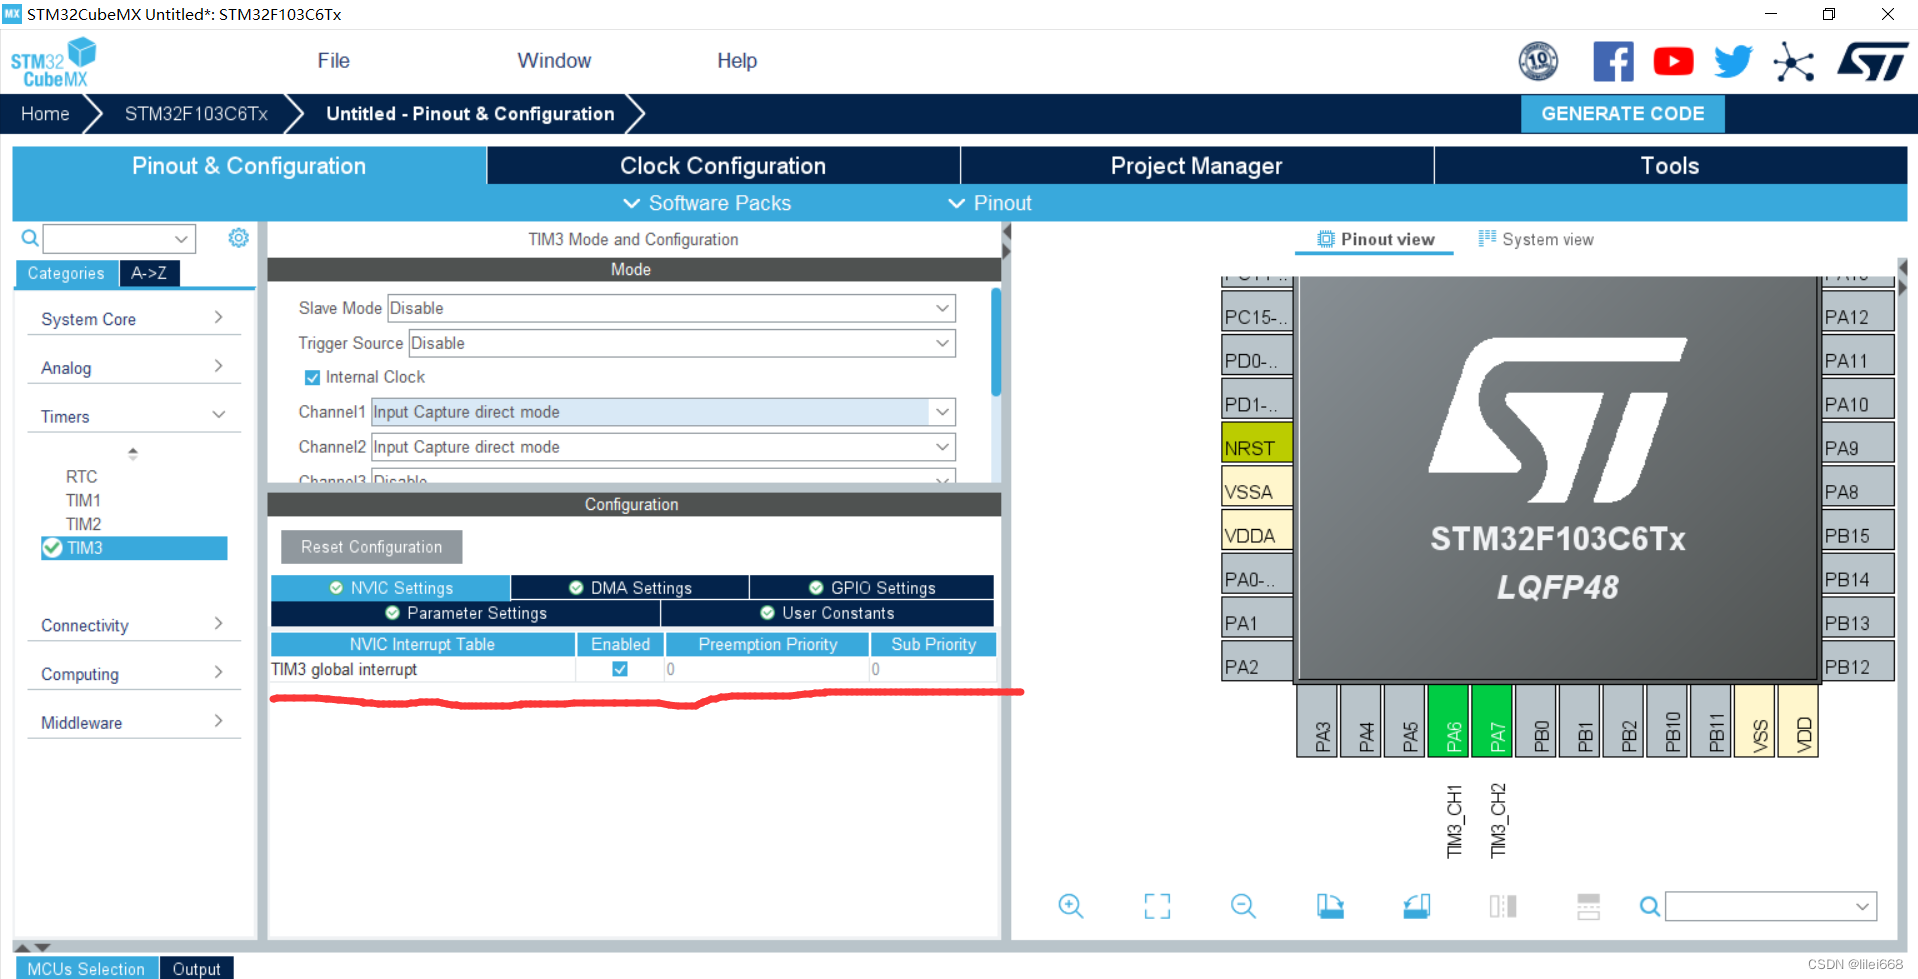Switch to the Tools tab

click(x=1670, y=166)
